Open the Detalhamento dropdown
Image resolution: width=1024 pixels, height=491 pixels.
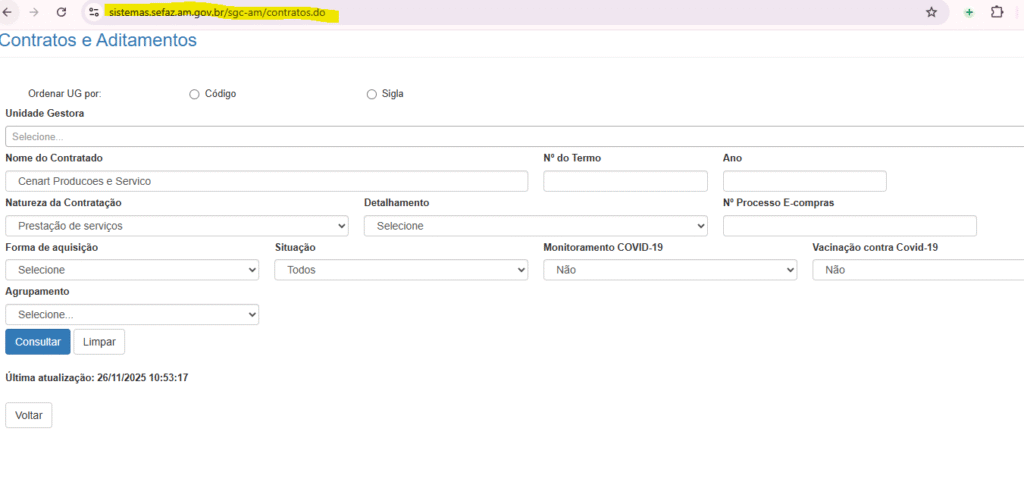[535, 226]
